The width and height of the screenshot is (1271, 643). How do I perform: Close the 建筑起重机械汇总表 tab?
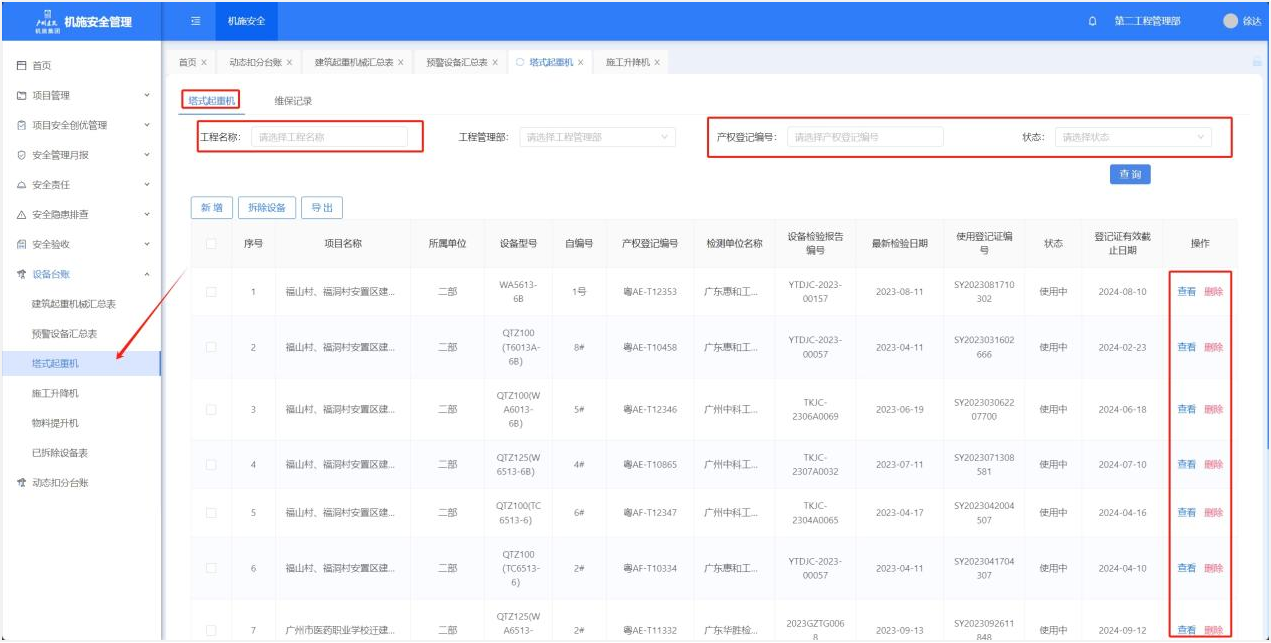pyautogui.click(x=401, y=62)
